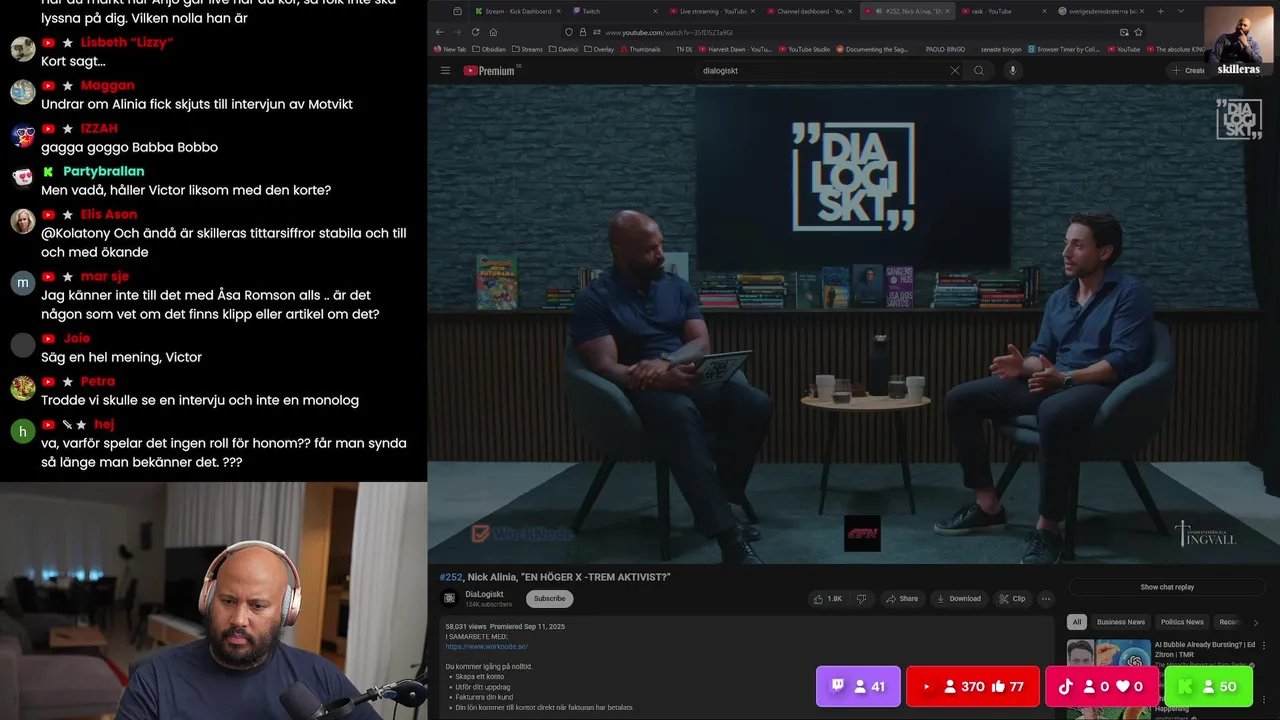Select the Business News chip
This screenshot has height=720, width=1280.
[x=1120, y=622]
